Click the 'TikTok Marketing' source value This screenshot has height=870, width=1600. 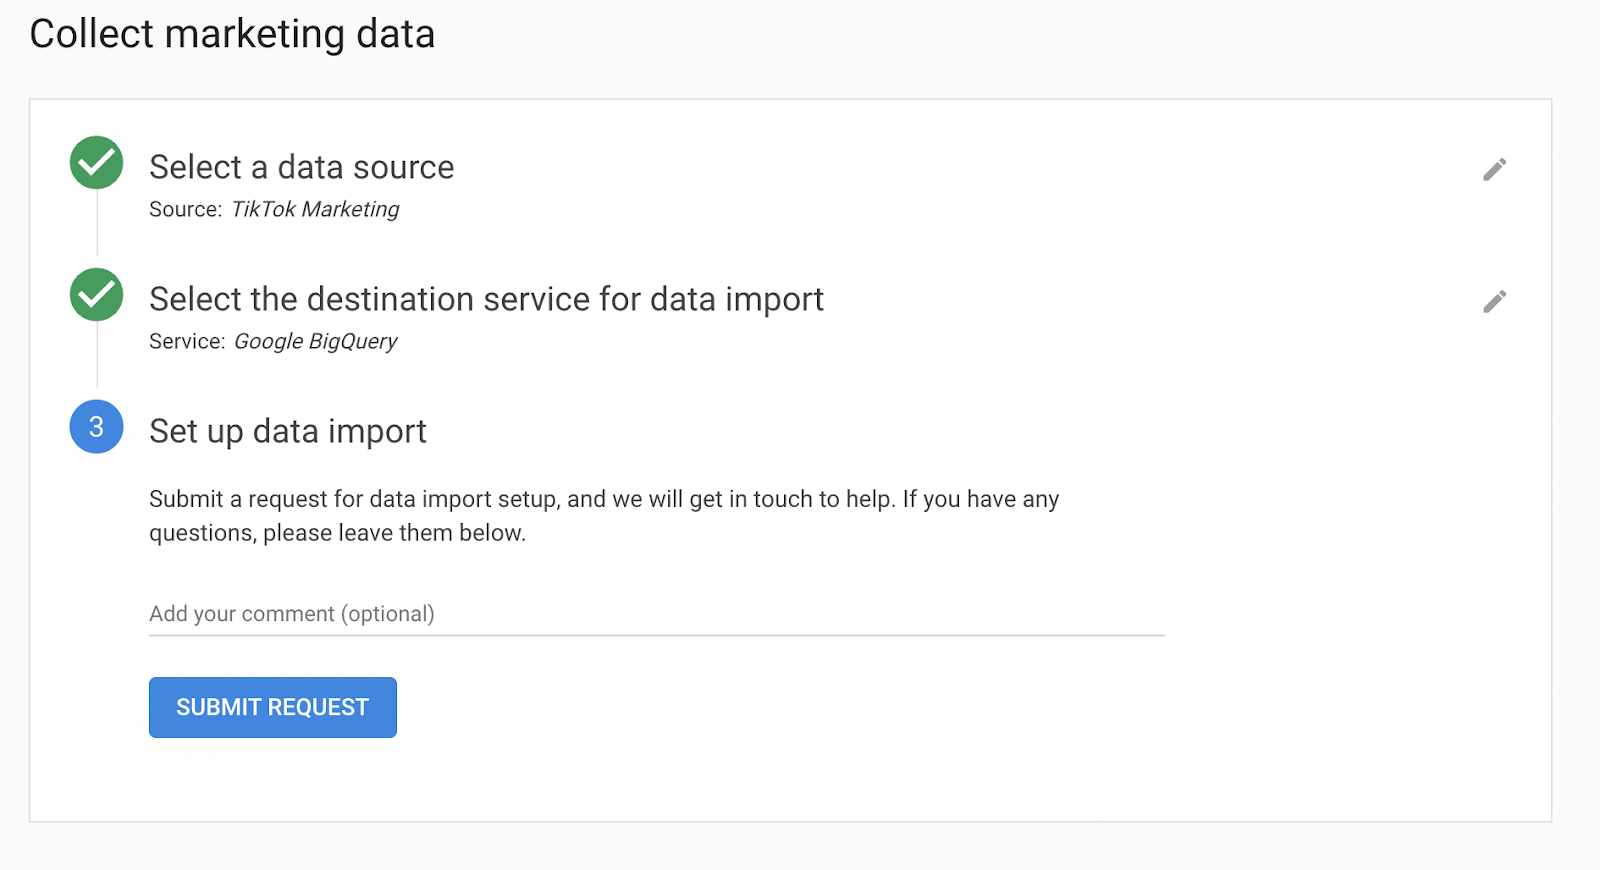tap(315, 209)
